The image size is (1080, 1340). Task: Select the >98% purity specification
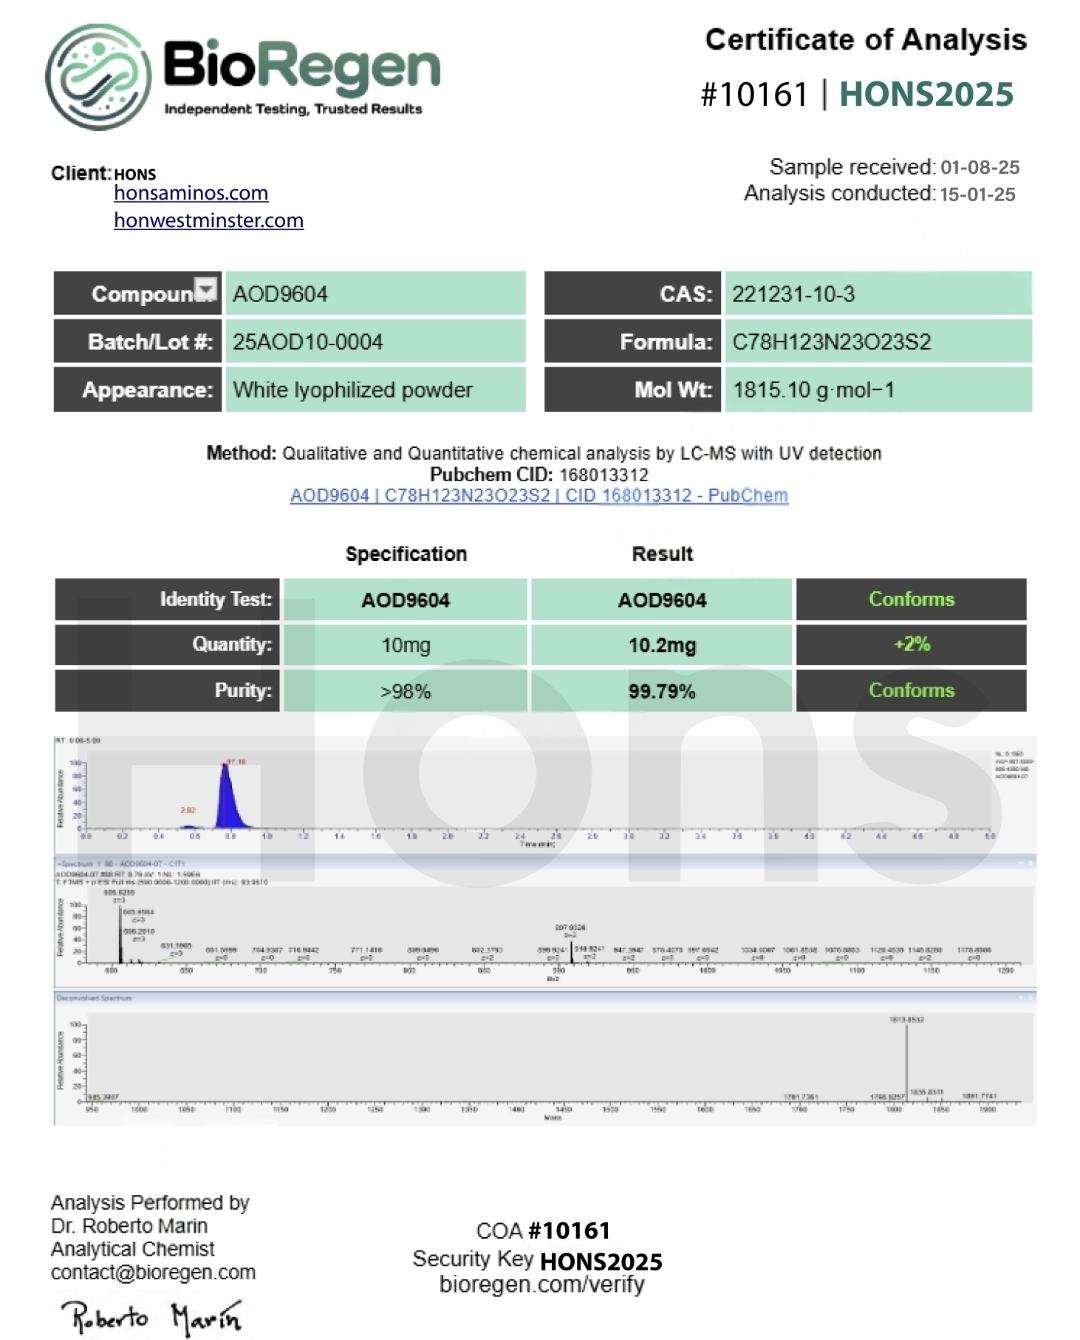tap(405, 692)
